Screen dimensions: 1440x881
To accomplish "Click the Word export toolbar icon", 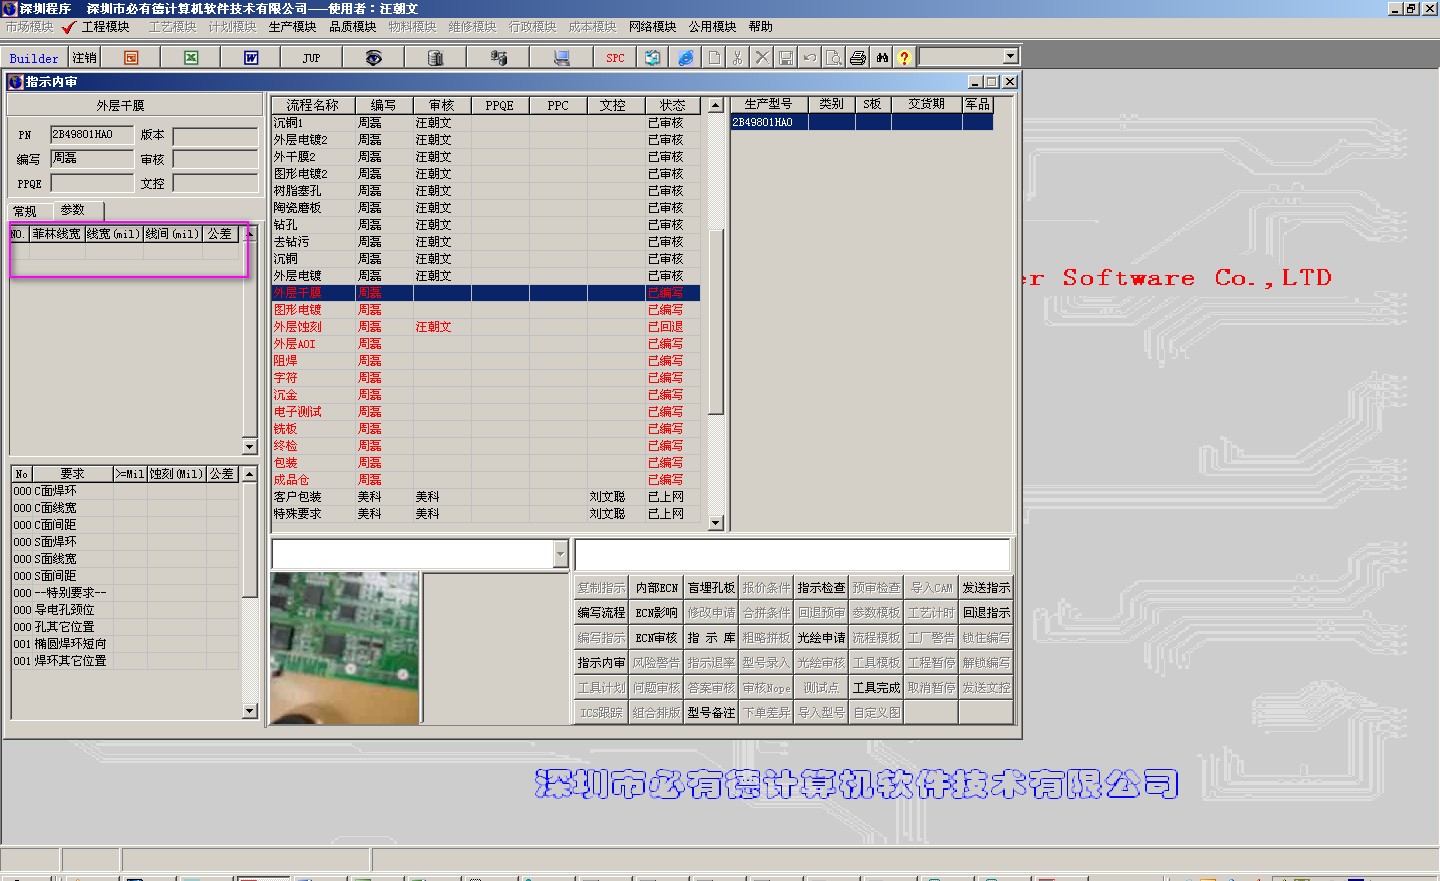I will pyautogui.click(x=251, y=58).
